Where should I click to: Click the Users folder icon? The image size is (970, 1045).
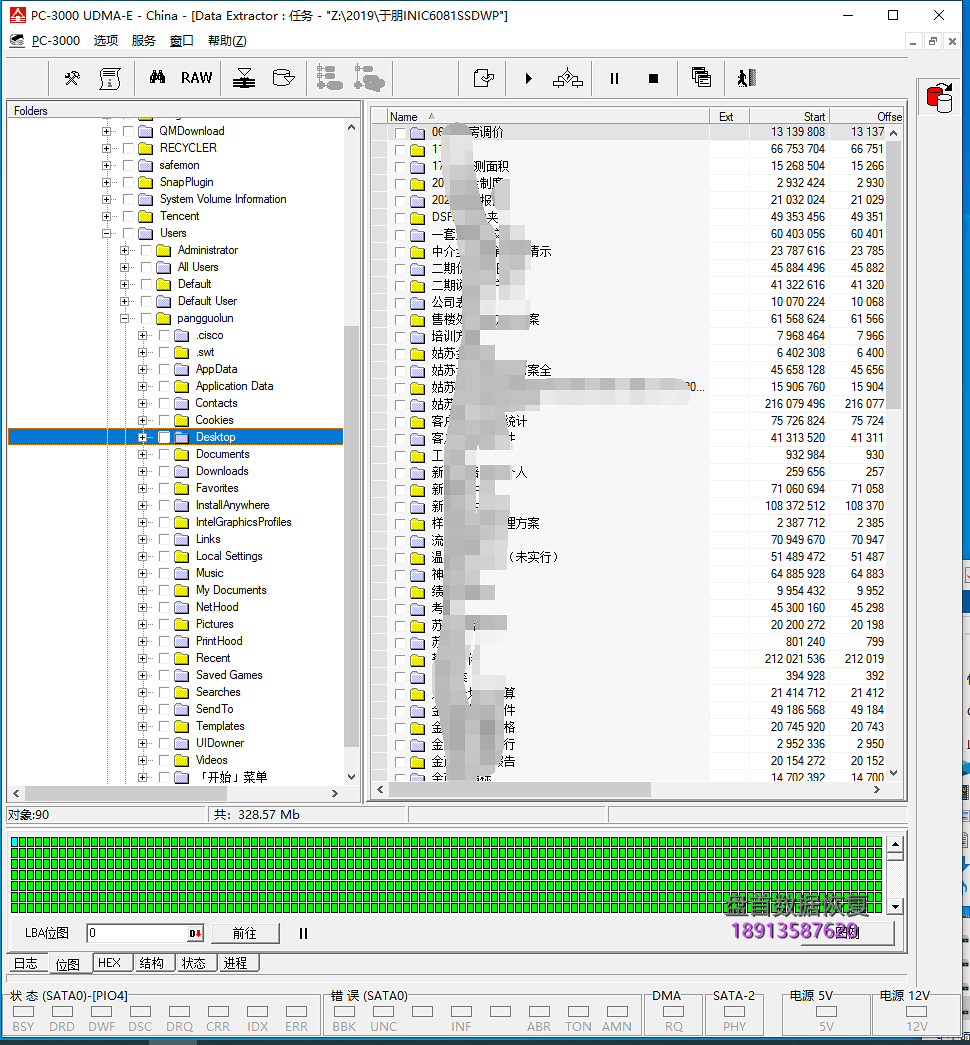click(x=145, y=233)
